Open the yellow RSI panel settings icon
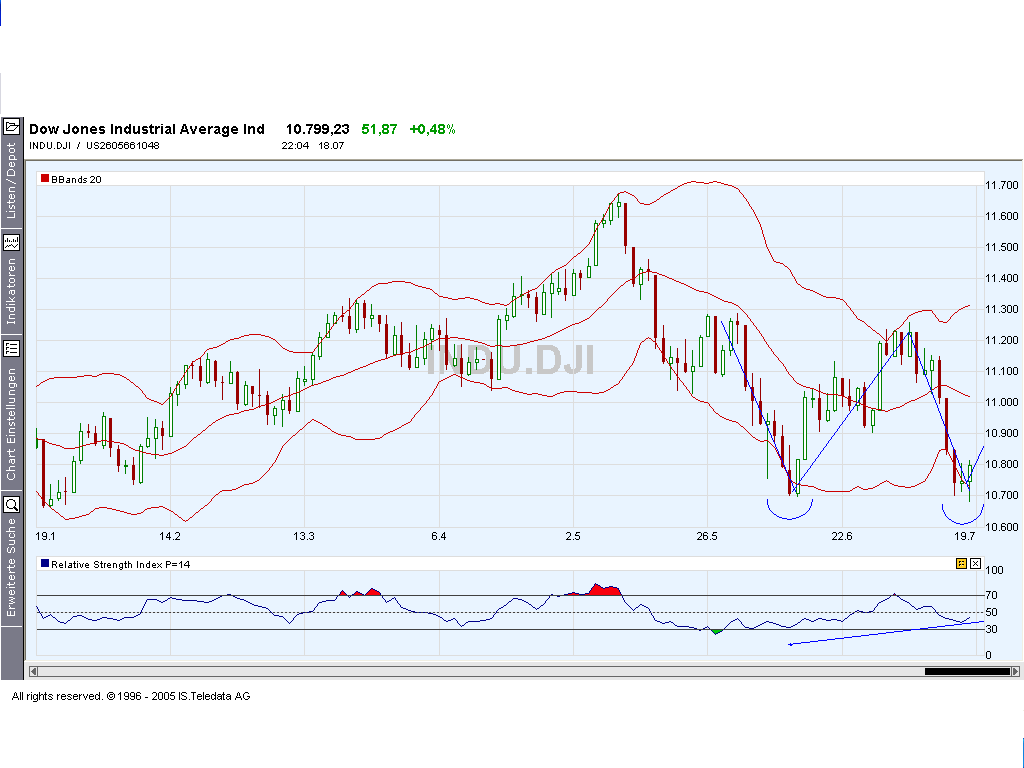 pos(961,564)
